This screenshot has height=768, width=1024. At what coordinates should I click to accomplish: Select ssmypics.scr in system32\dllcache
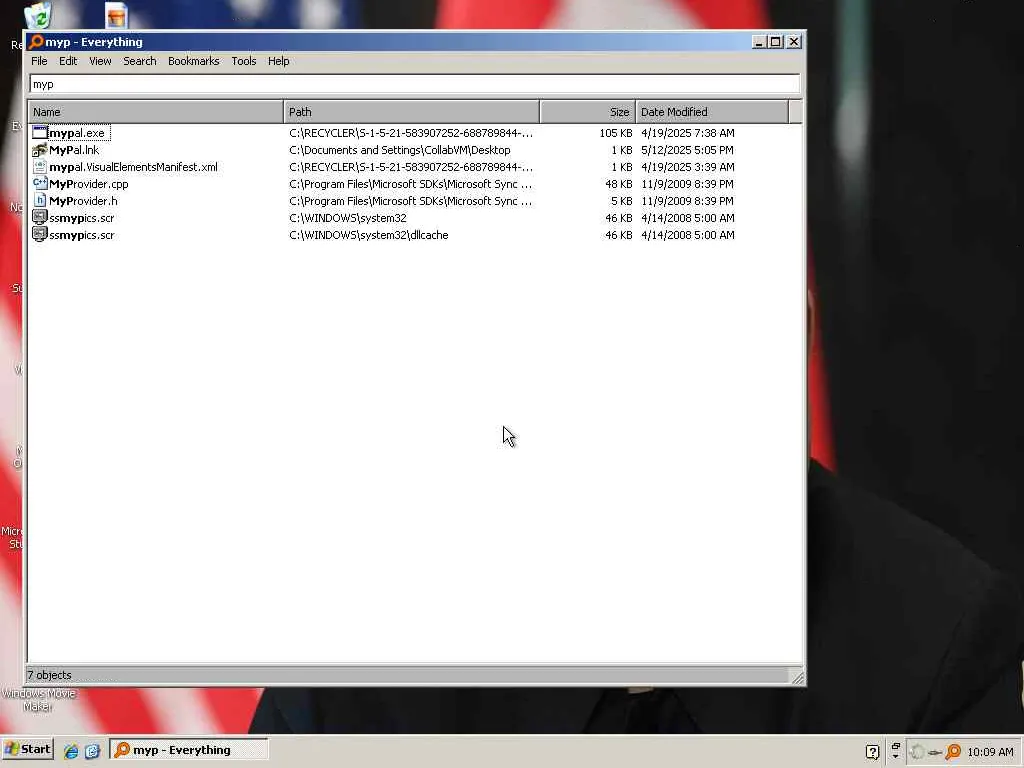coord(82,235)
